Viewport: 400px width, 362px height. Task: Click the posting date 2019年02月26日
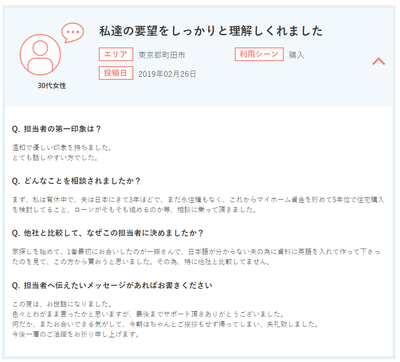pos(167,74)
